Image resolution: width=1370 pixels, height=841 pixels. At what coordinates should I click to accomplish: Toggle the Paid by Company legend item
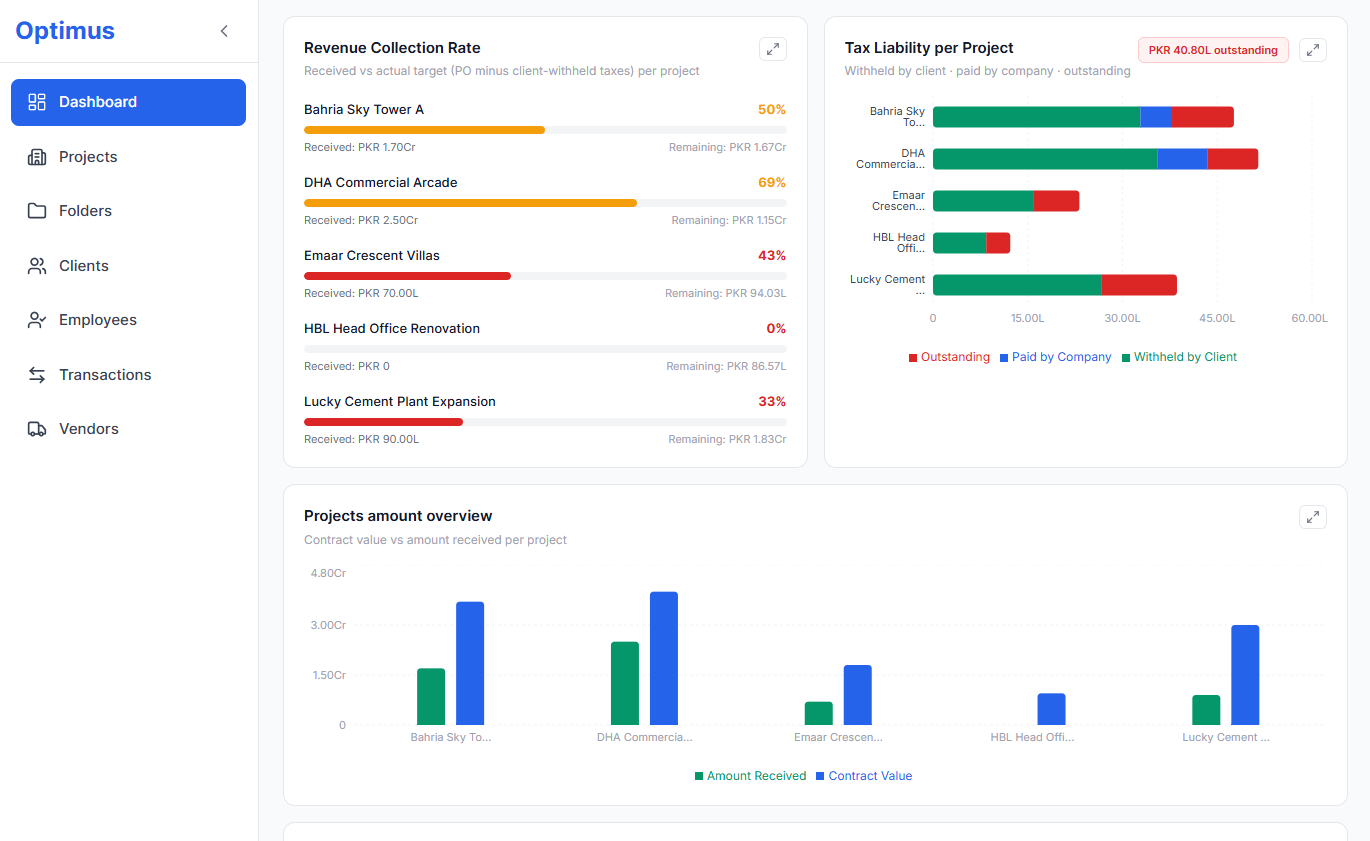(x=1055, y=357)
